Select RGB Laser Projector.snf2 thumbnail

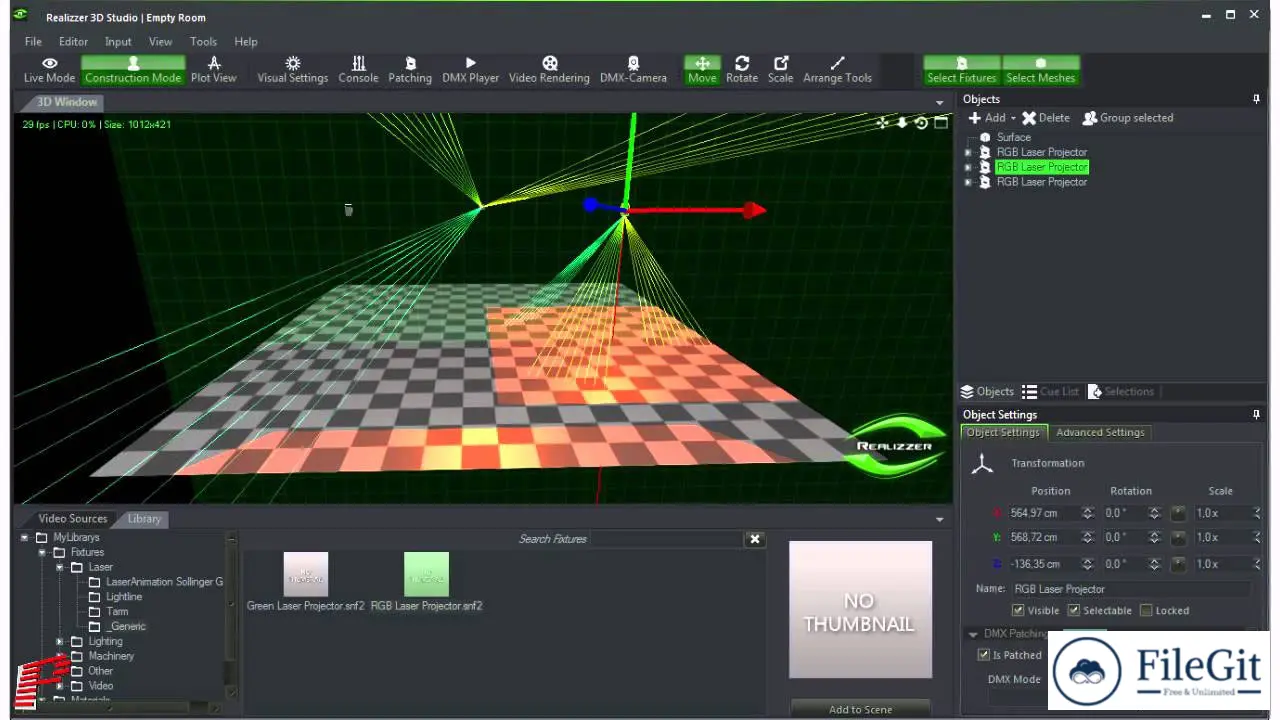click(x=426, y=574)
